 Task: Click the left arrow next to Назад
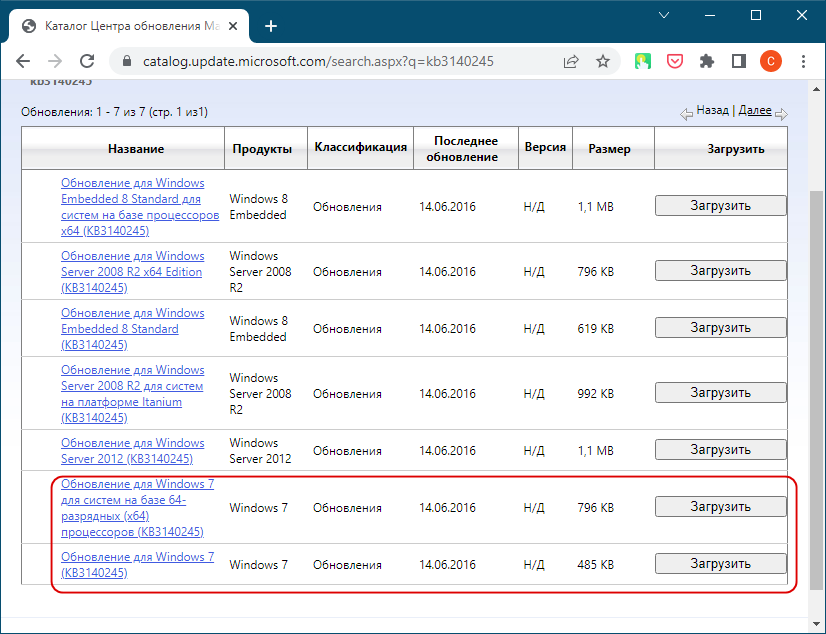686,114
